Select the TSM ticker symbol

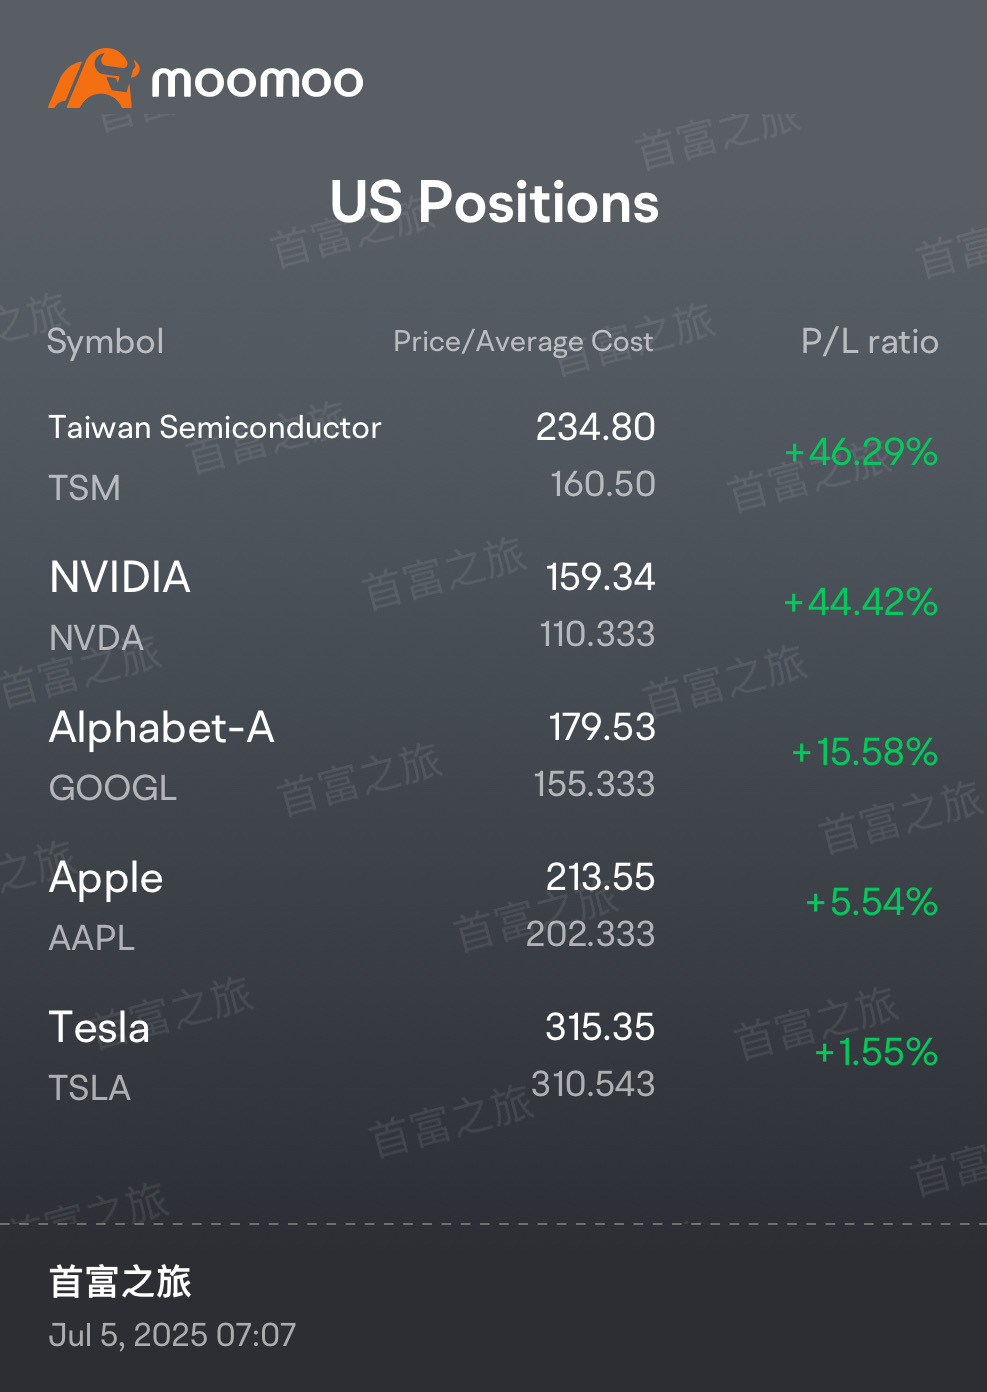[85, 488]
